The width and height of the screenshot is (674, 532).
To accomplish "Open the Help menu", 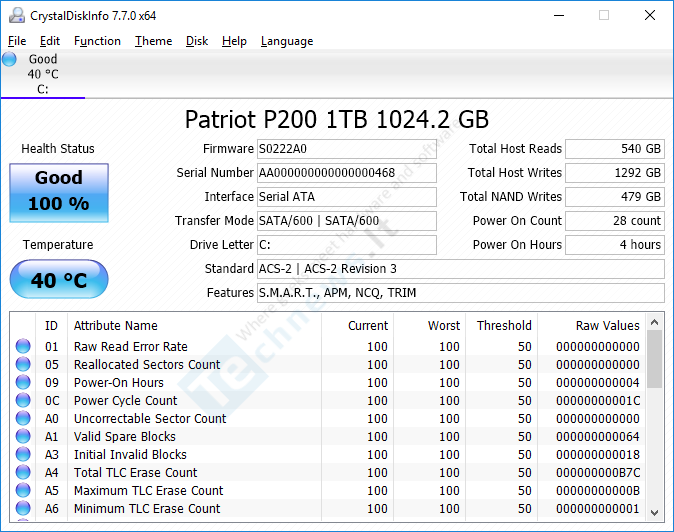I will coord(234,41).
